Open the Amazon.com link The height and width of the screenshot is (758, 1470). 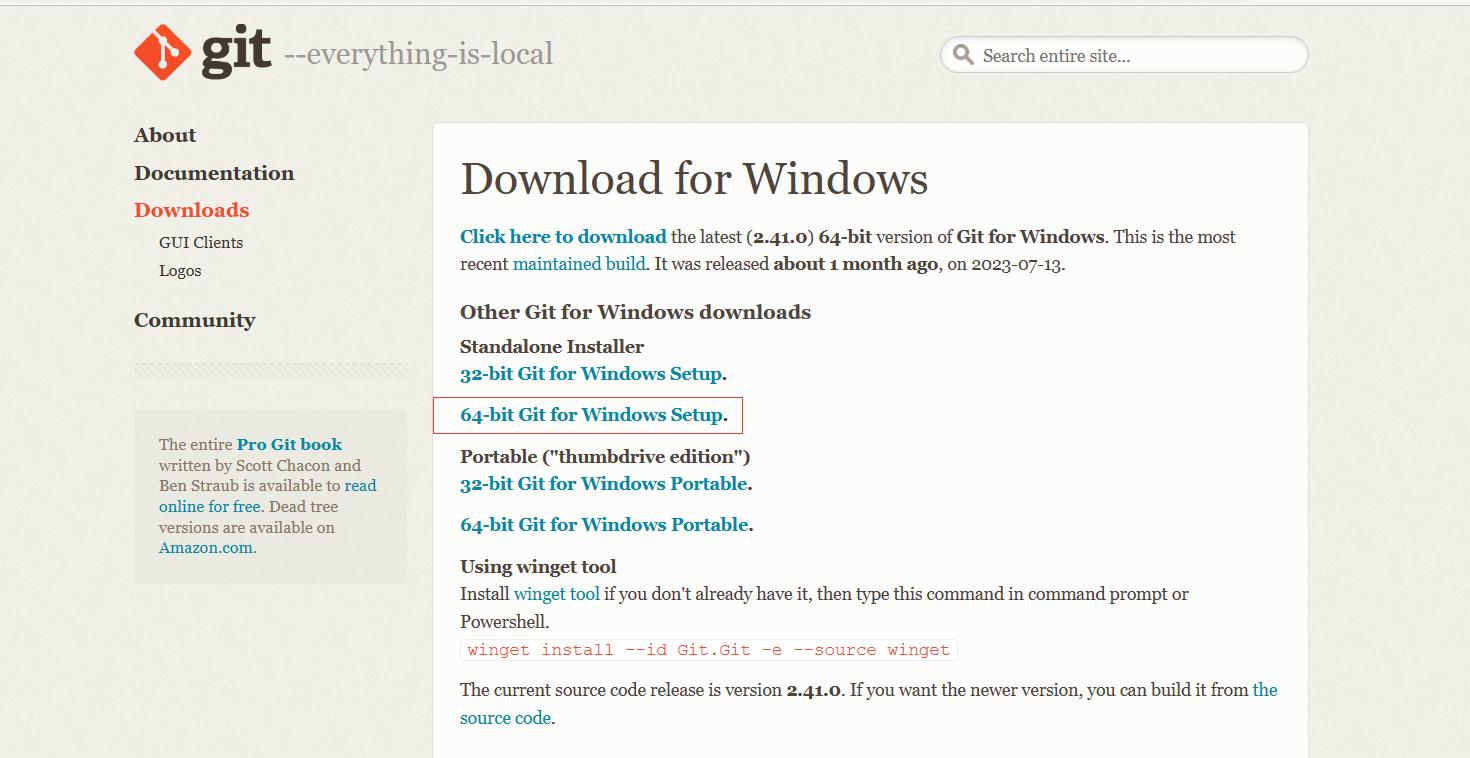point(206,548)
